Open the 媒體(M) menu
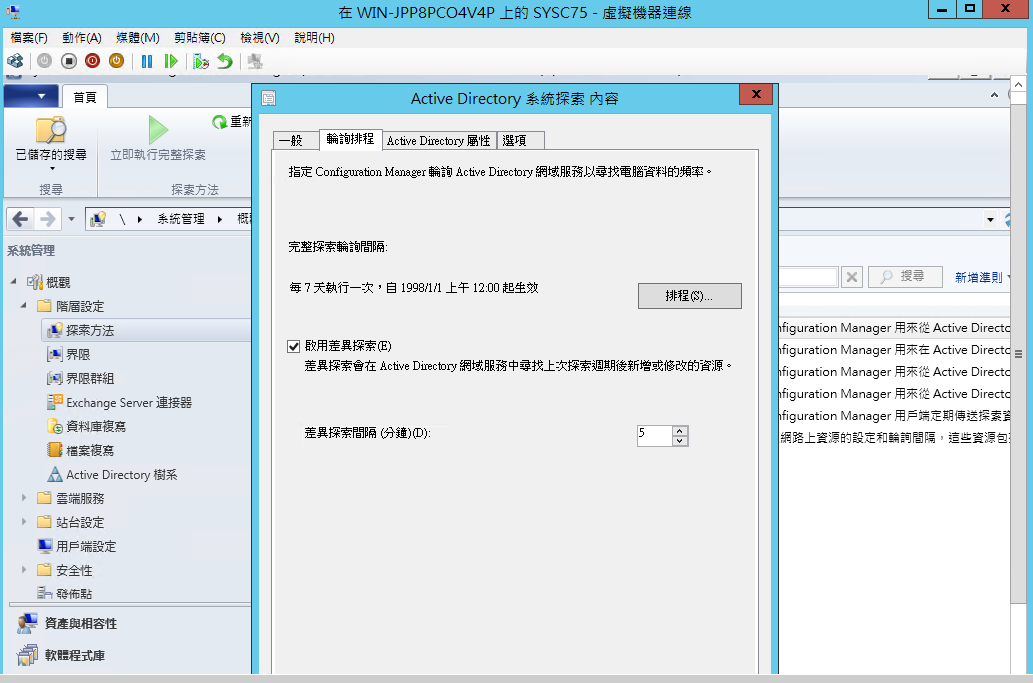 [138, 38]
